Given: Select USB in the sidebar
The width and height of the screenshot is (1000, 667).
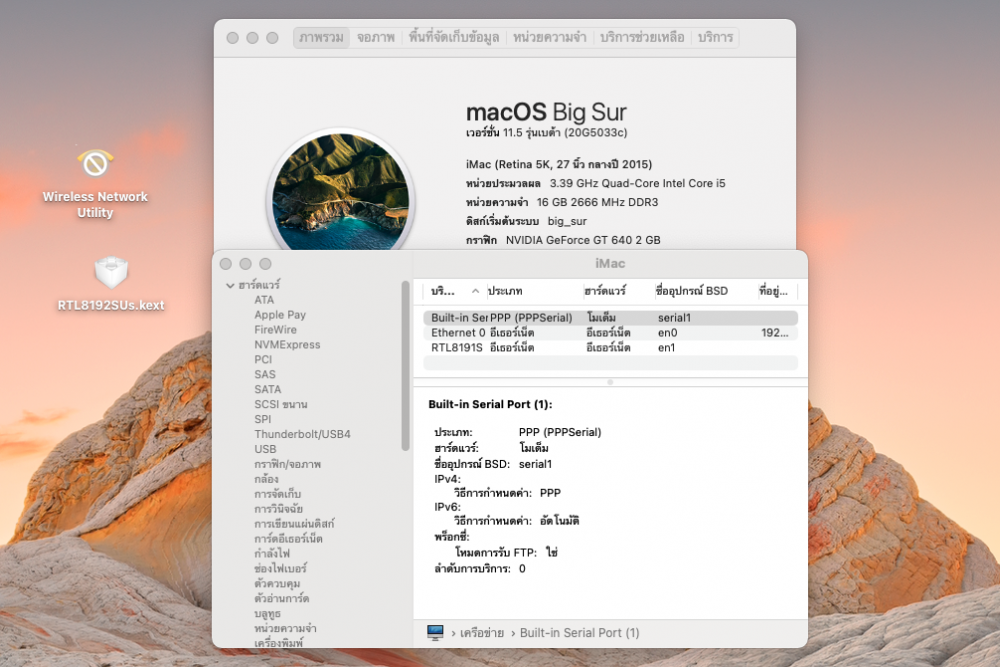Looking at the screenshot, I should pos(265,449).
